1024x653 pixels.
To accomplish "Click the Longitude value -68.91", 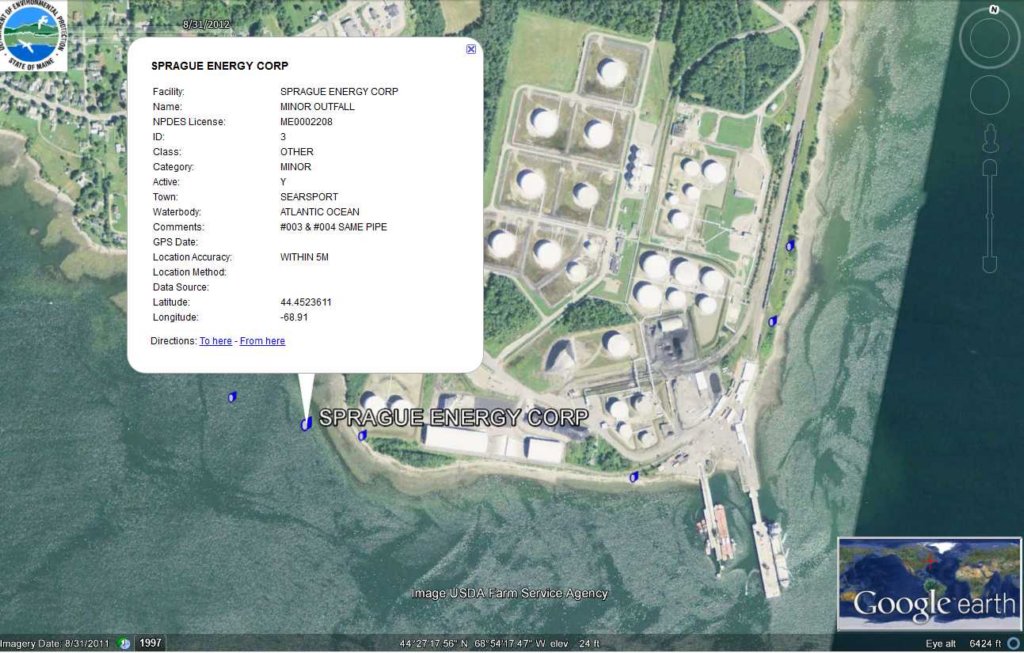I will pyautogui.click(x=294, y=317).
